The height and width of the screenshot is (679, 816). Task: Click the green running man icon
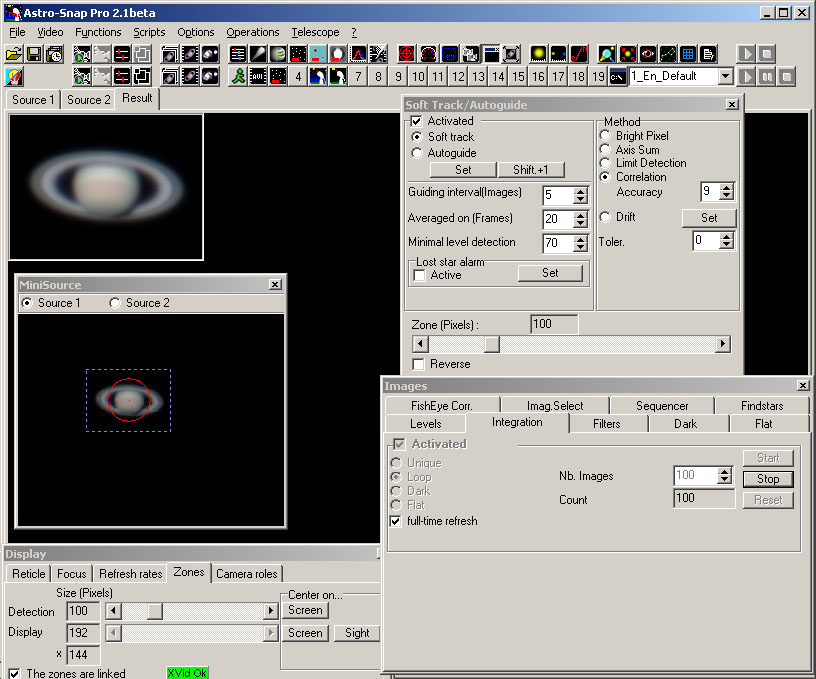238,76
